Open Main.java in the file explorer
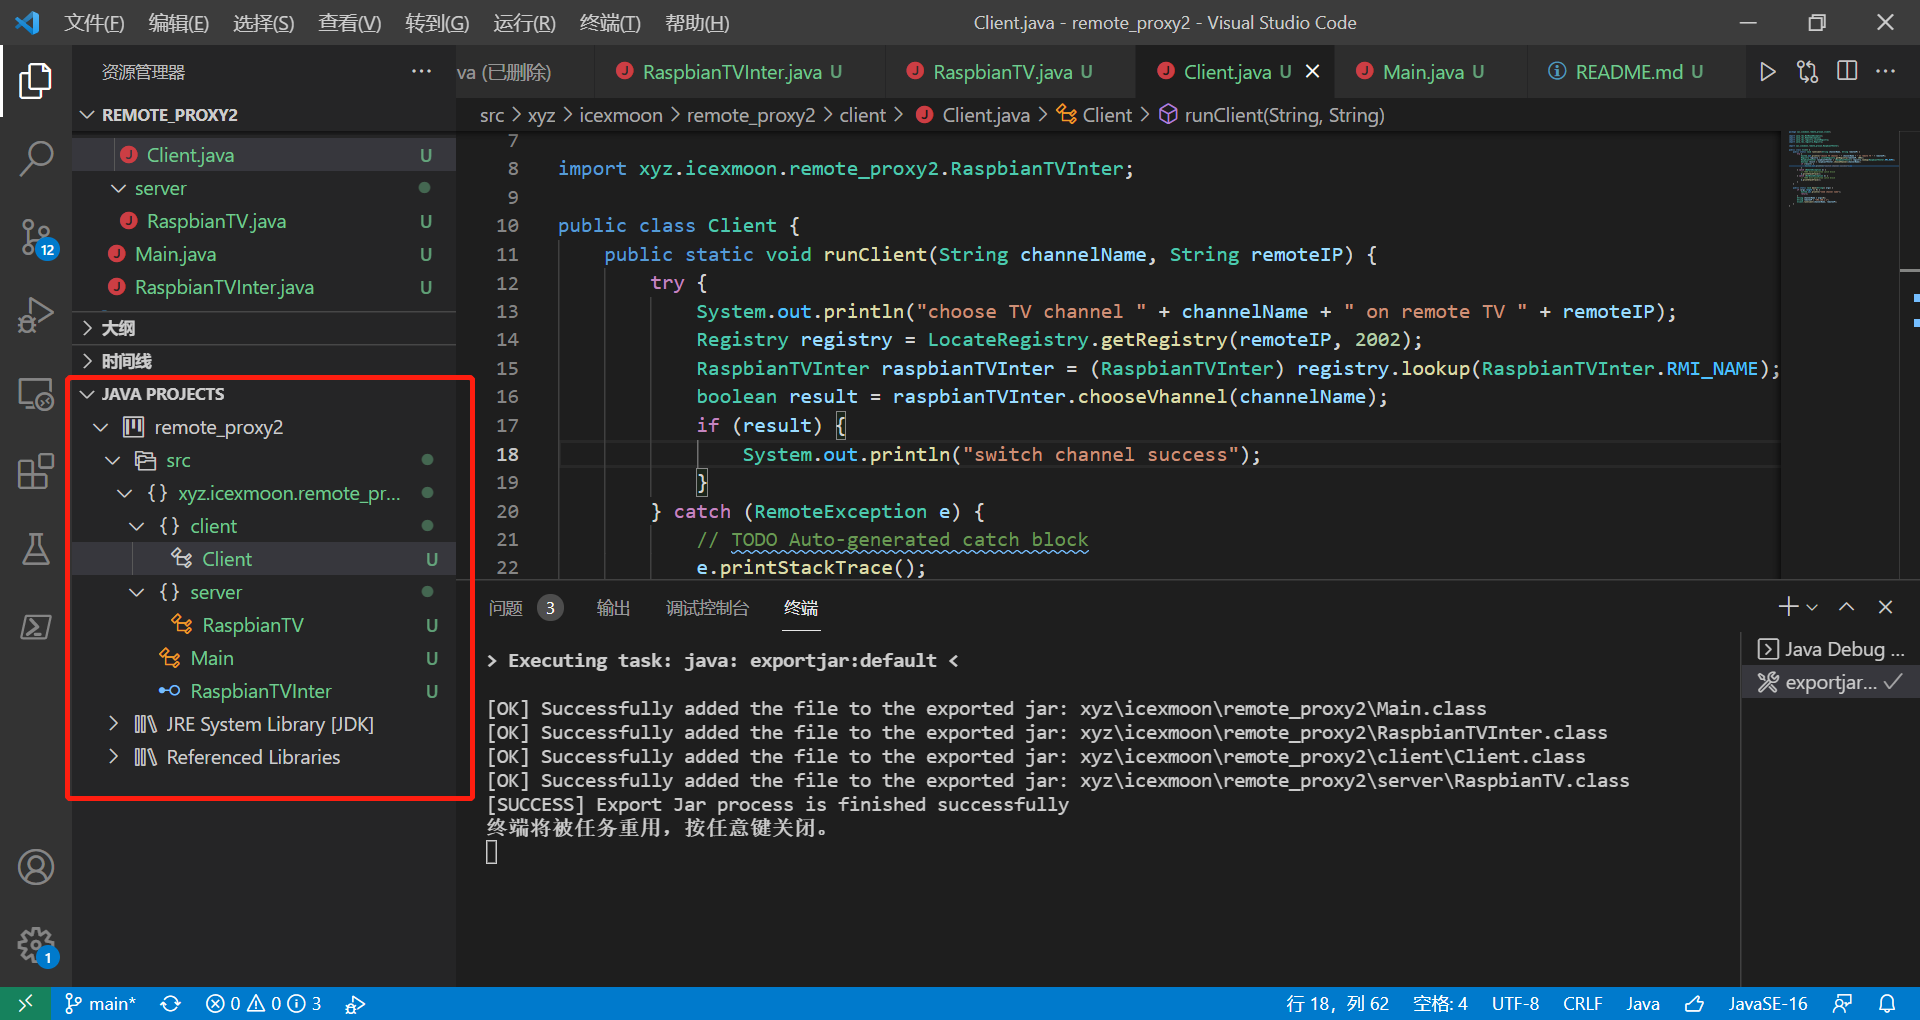This screenshot has width=1920, height=1020. [x=264, y=254]
